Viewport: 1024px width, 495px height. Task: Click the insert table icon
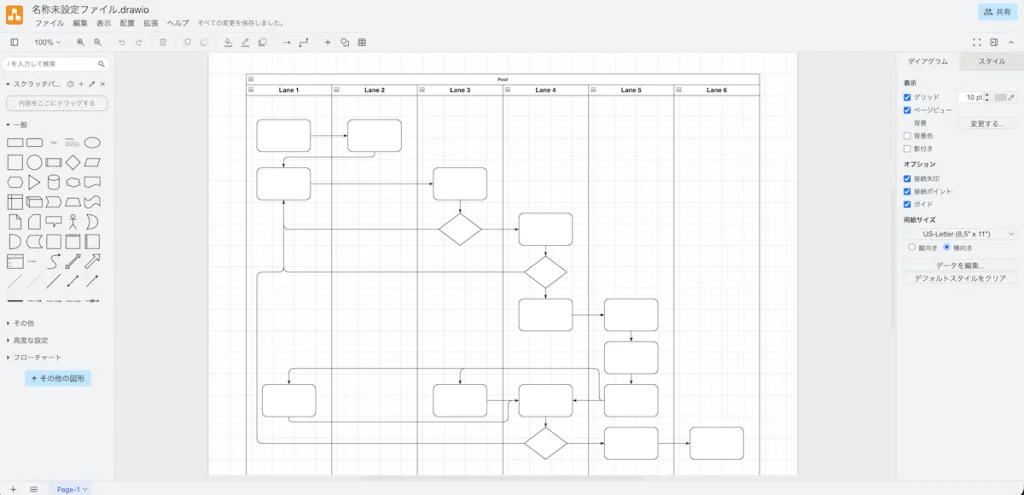point(362,42)
